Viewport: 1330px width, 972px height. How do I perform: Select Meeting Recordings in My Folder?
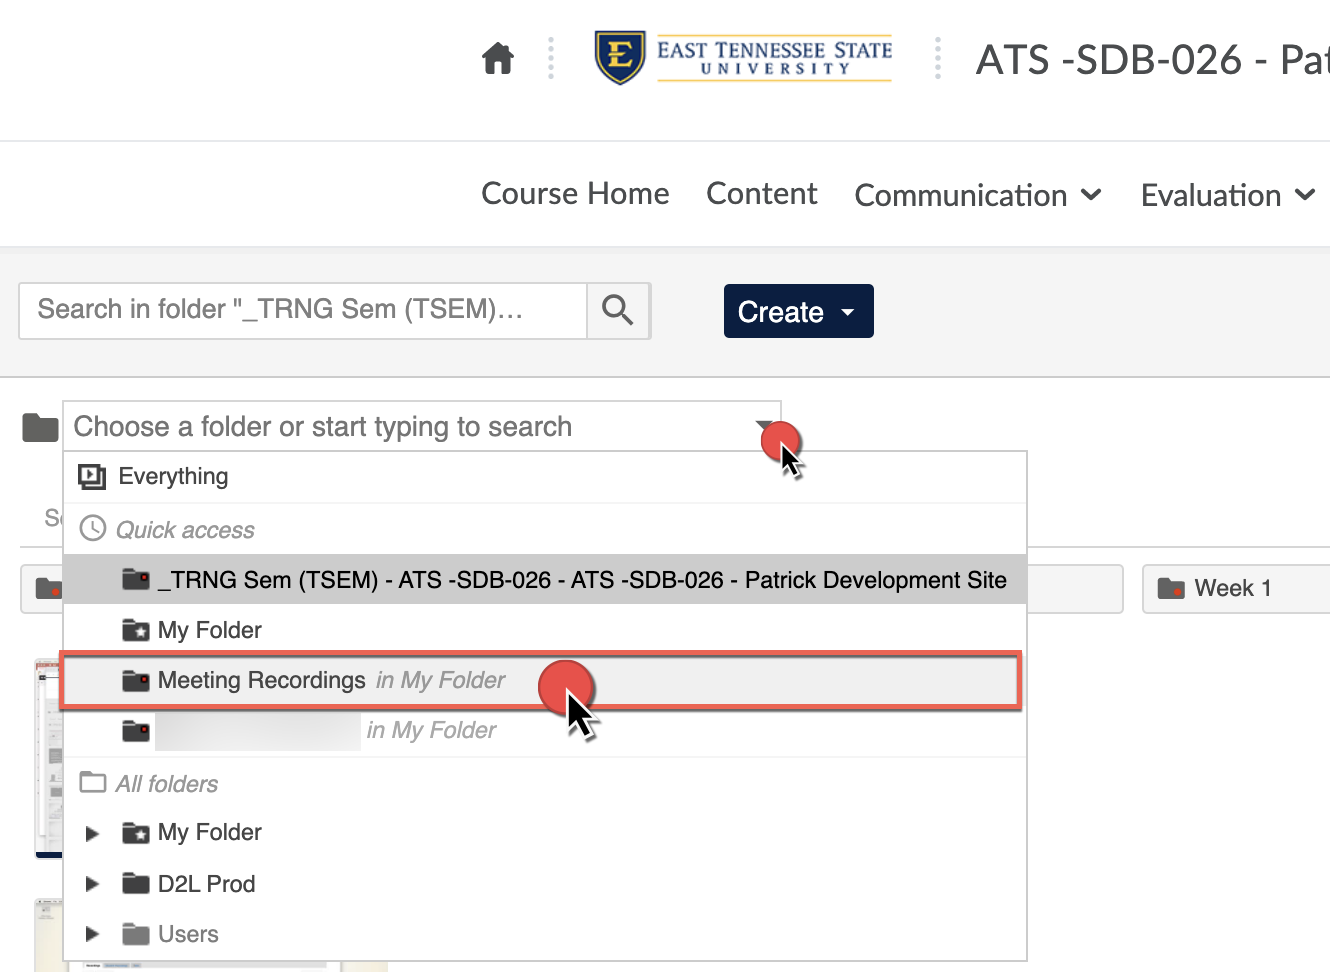pyautogui.click(x=262, y=681)
